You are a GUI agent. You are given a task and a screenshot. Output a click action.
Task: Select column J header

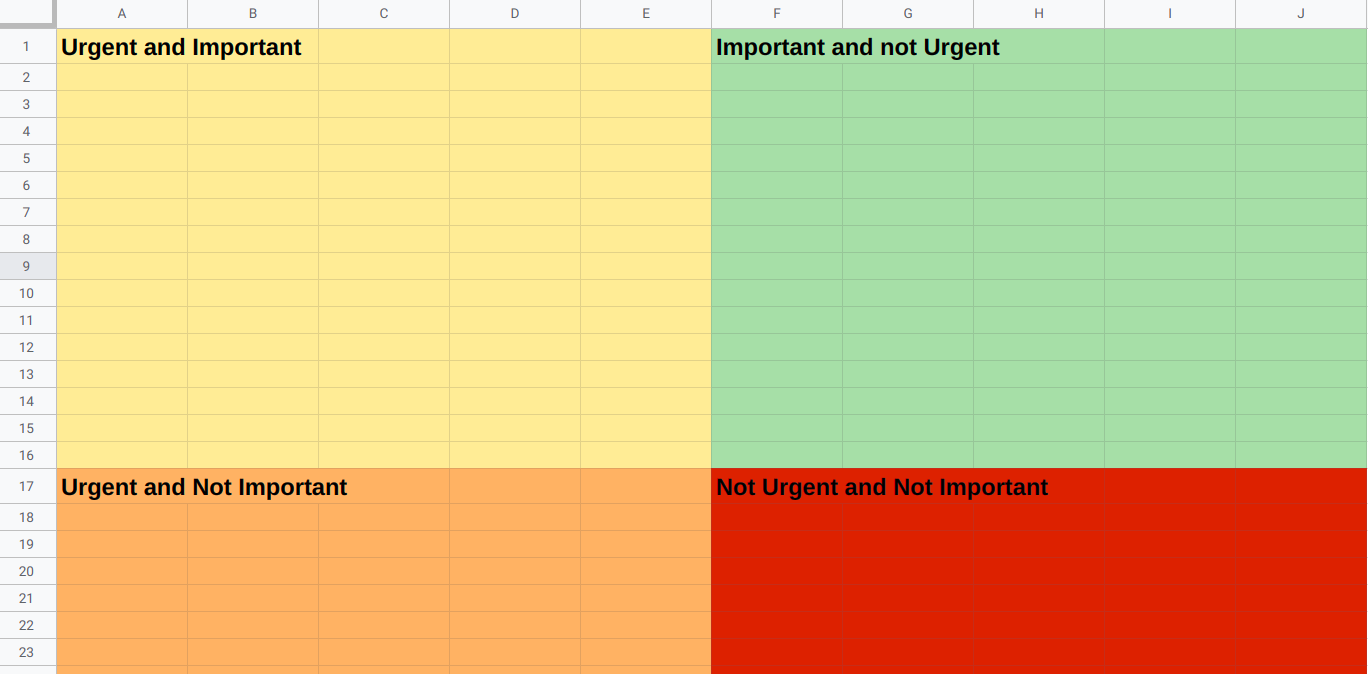tap(1301, 13)
